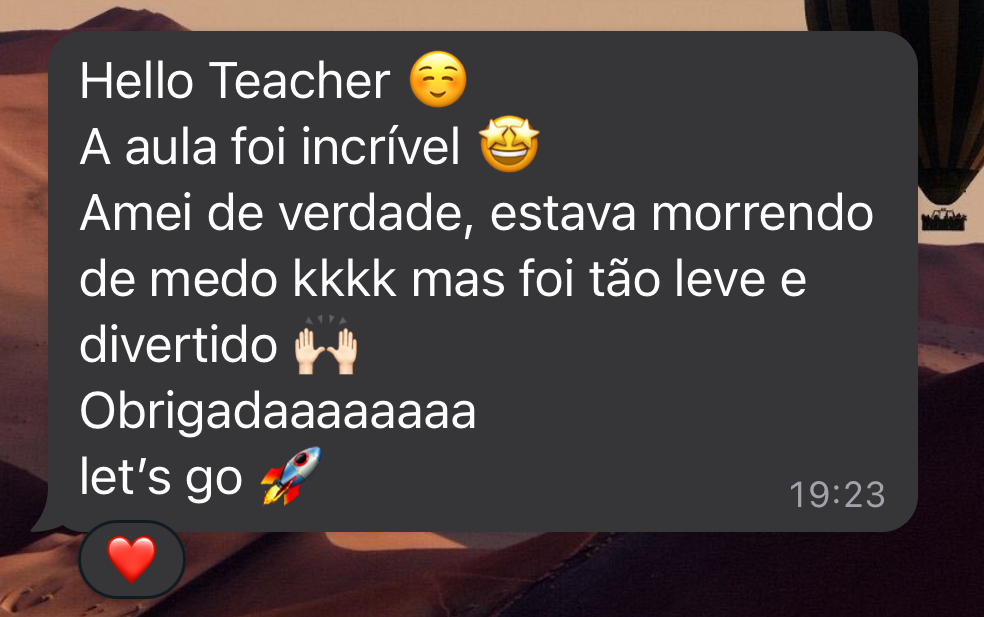Click the raised hands emoji

pyautogui.click(x=326, y=345)
